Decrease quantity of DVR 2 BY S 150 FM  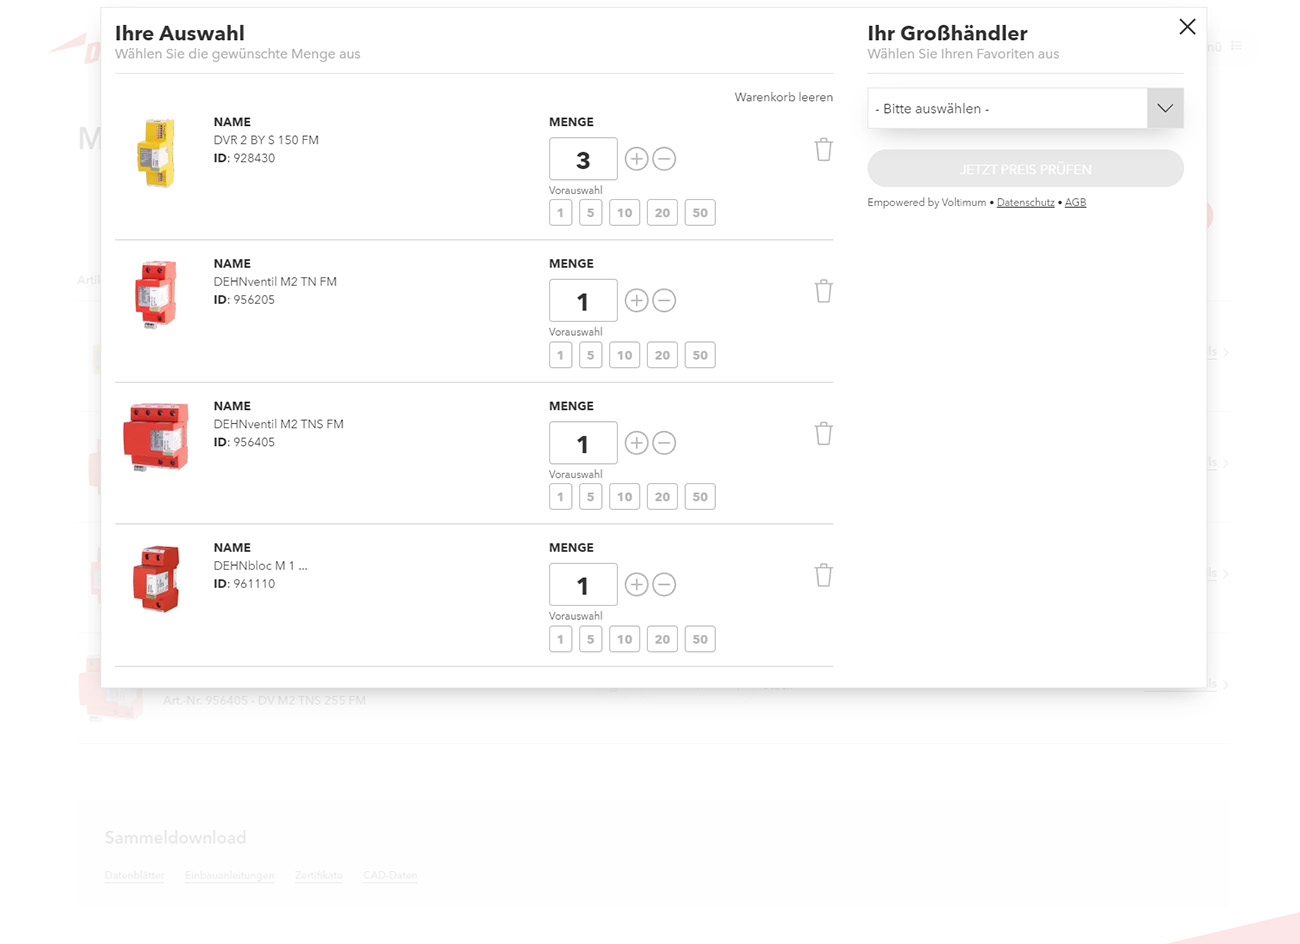664,159
